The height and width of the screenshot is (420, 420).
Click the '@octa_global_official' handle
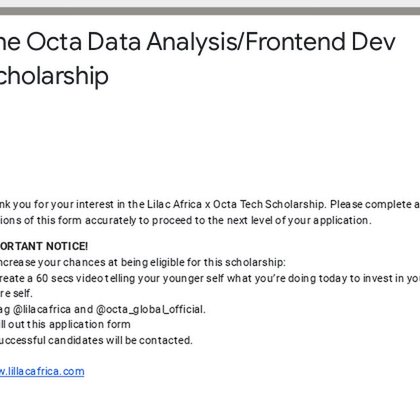[151, 309]
